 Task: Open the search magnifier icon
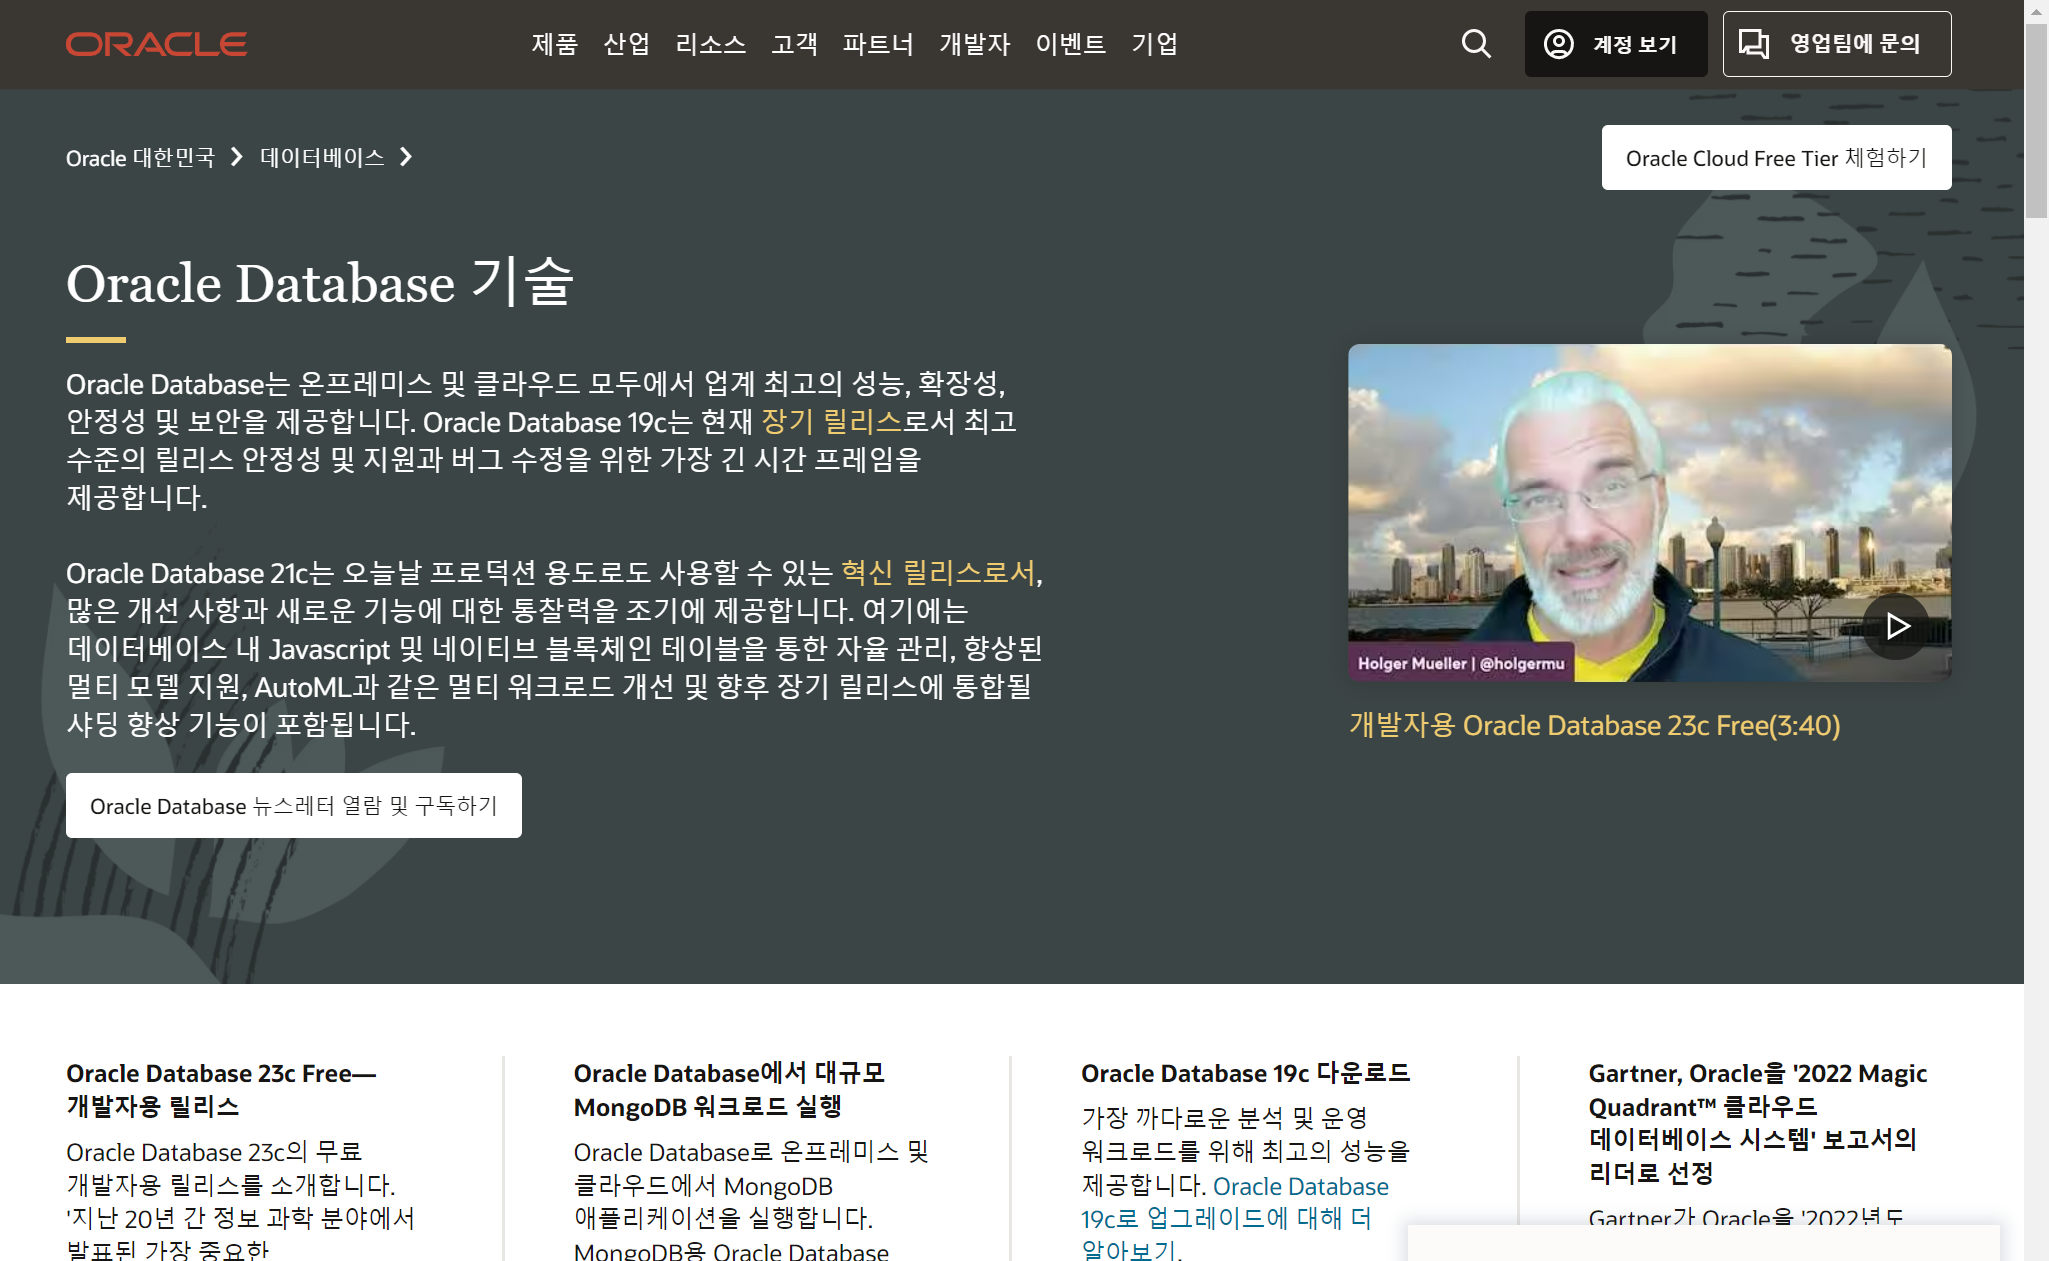click(1476, 44)
